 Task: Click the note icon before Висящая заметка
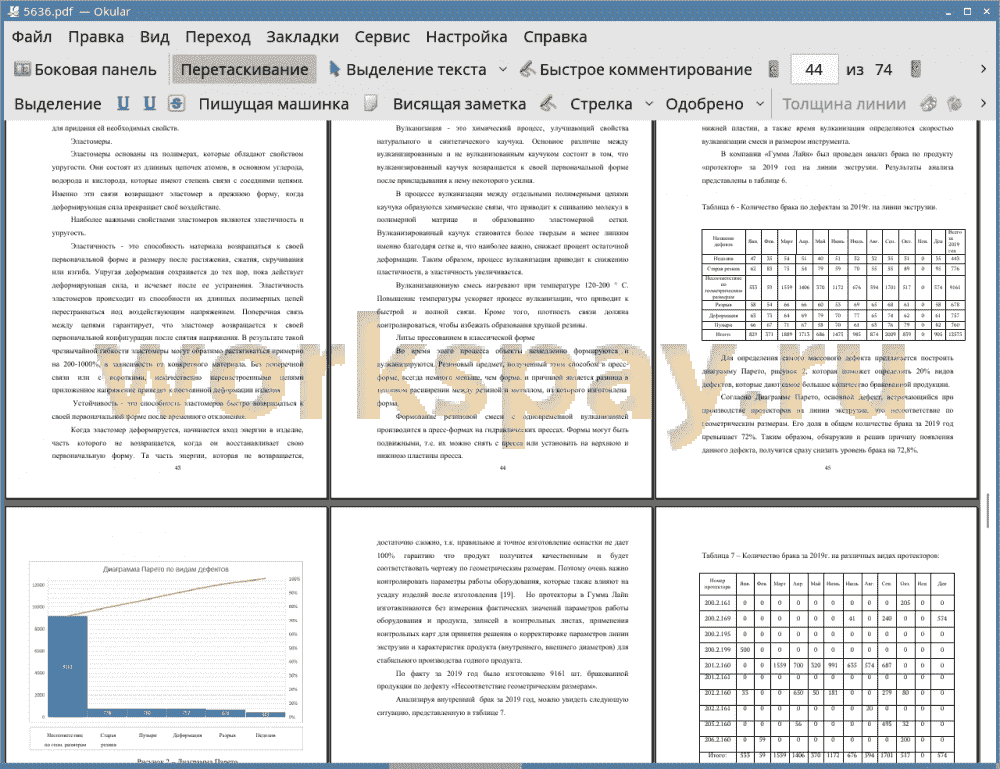coord(371,103)
